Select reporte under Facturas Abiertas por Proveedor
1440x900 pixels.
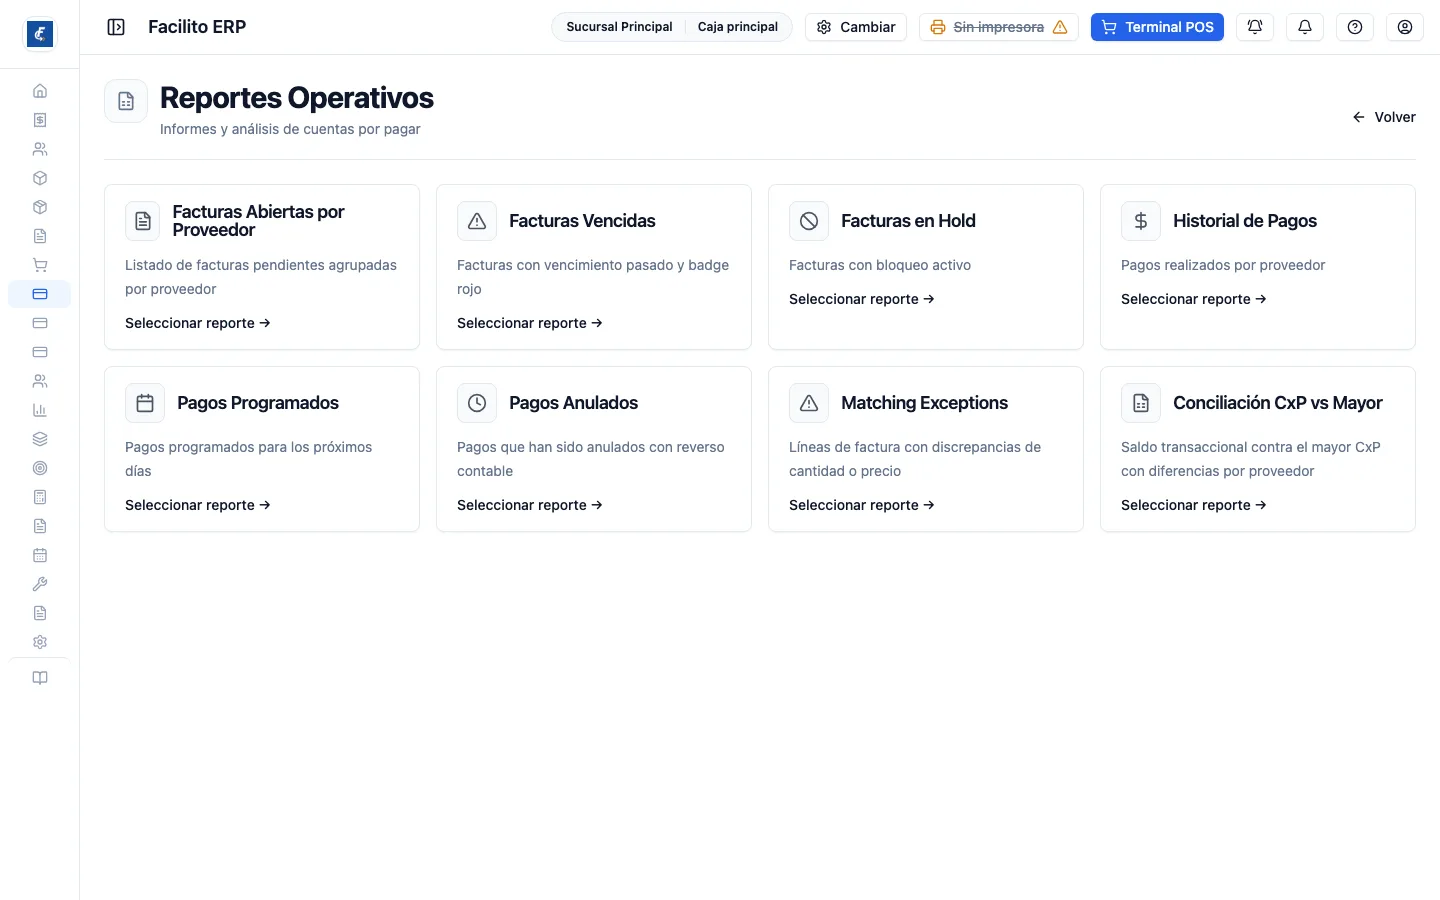198,323
